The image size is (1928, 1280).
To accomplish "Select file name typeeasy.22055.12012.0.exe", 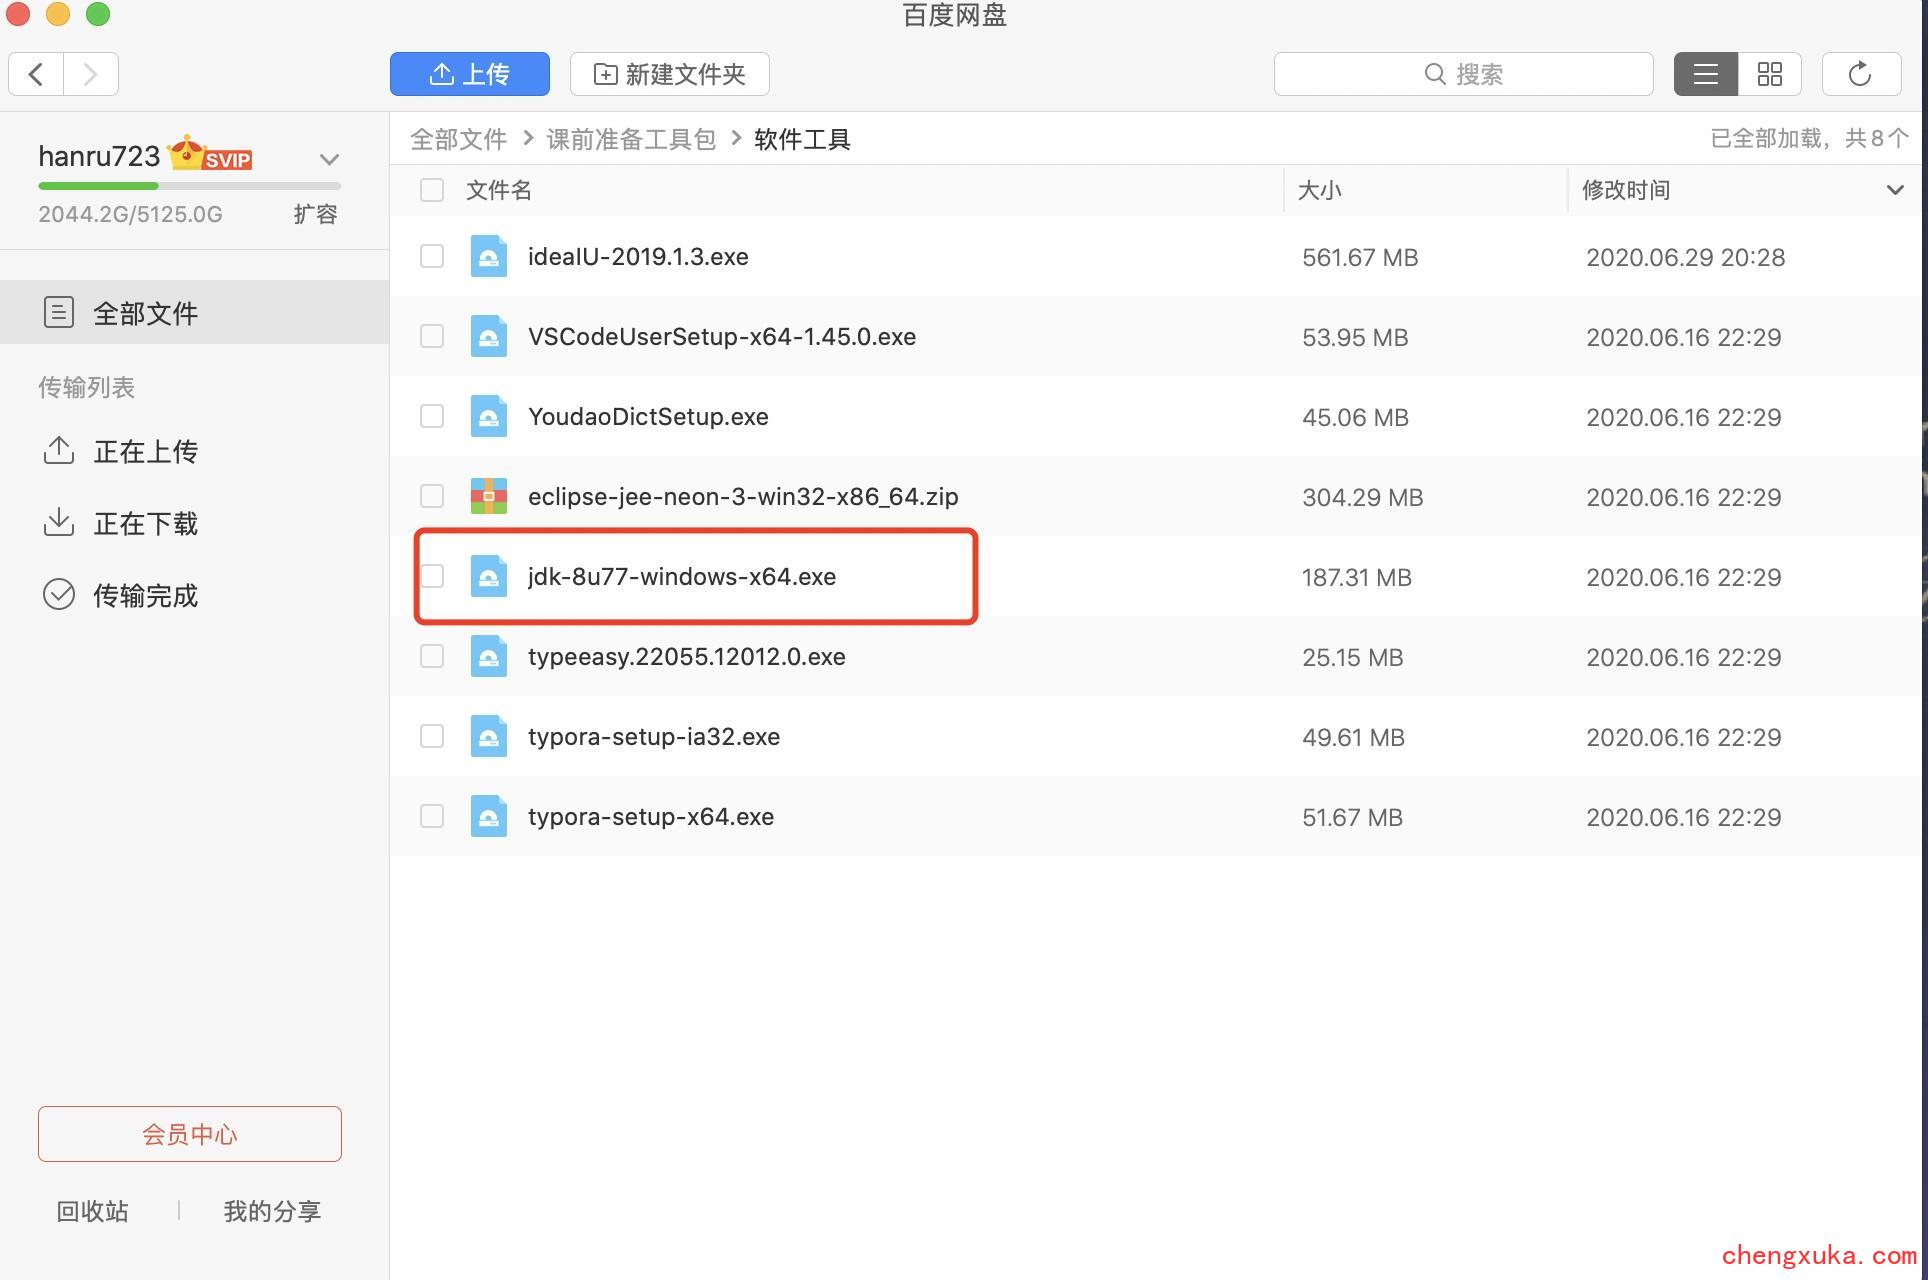I will click(x=687, y=657).
